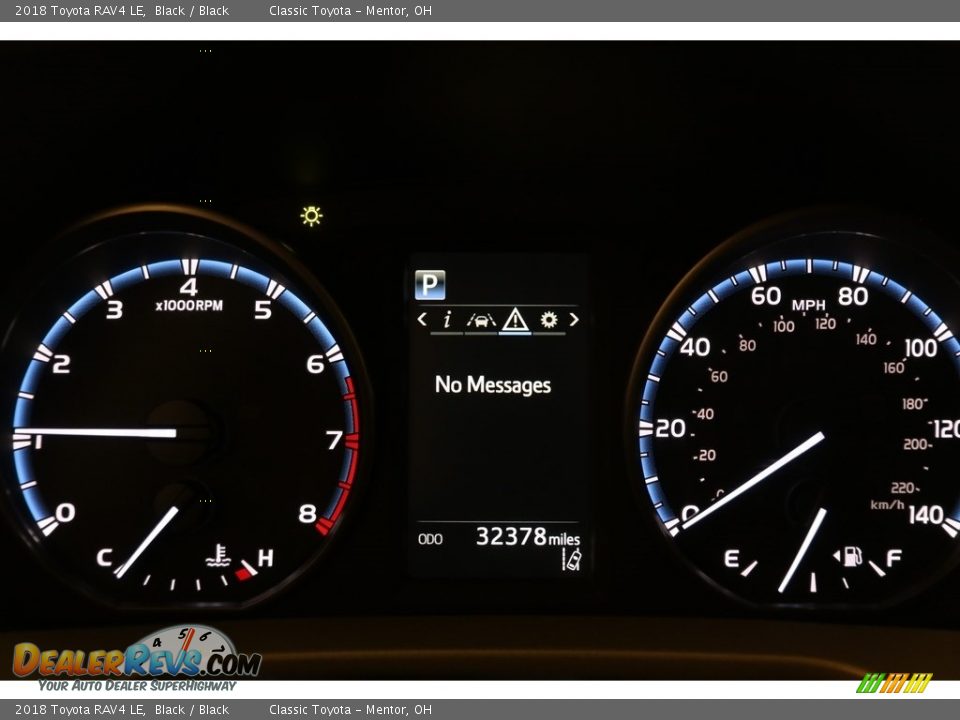Viewport: 960px width, 720px height.
Task: Select the blue P park indicator
Action: point(430,285)
